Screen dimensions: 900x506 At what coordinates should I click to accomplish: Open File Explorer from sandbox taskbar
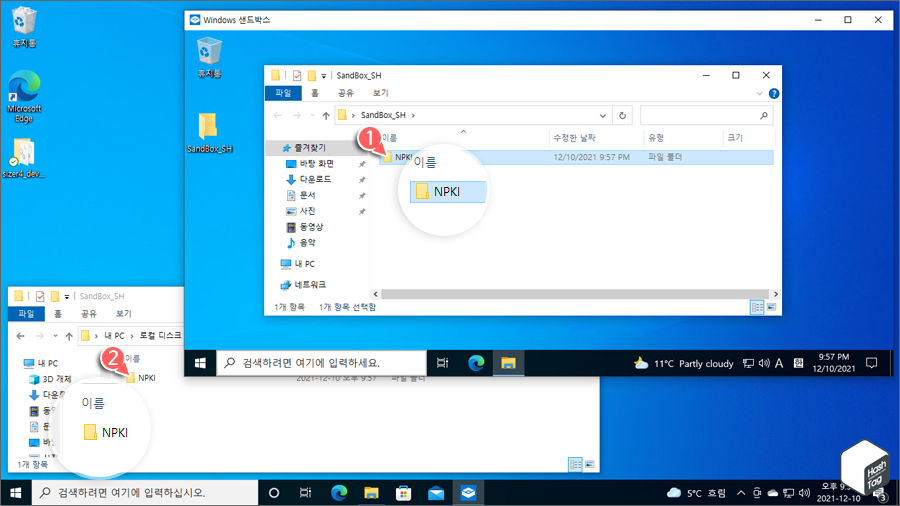(508, 363)
